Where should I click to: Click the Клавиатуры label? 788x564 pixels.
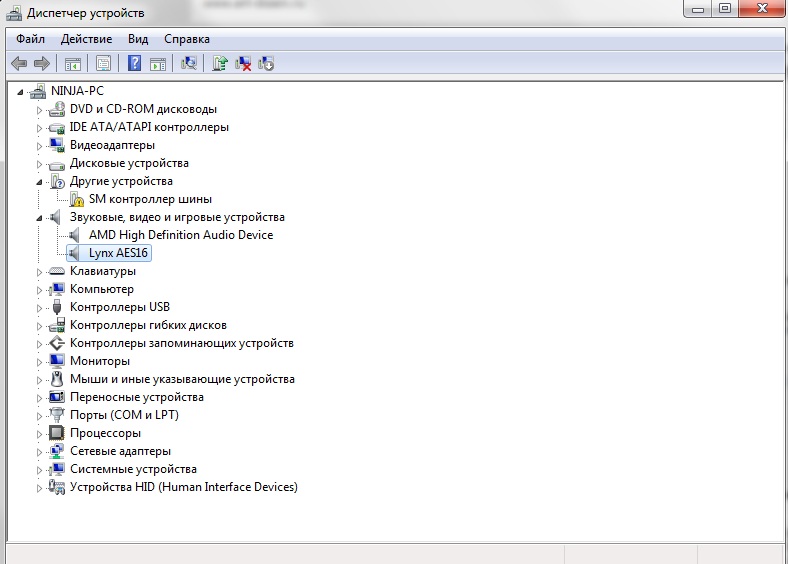coord(103,271)
